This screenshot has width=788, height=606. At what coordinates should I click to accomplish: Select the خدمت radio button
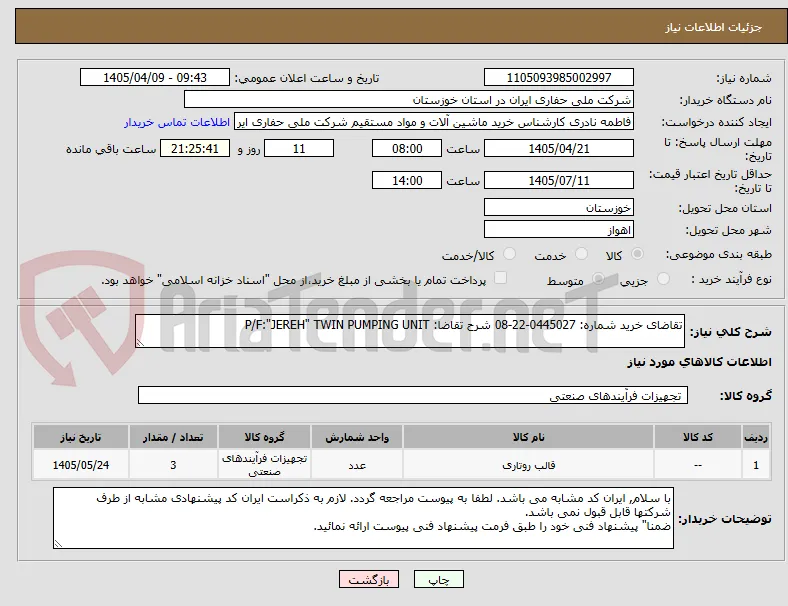point(581,254)
